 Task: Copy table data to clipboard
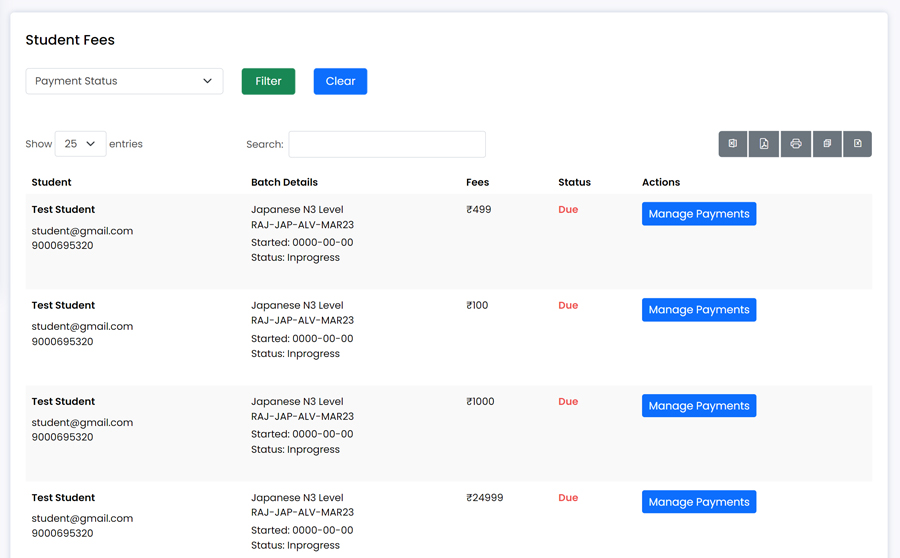(x=827, y=144)
